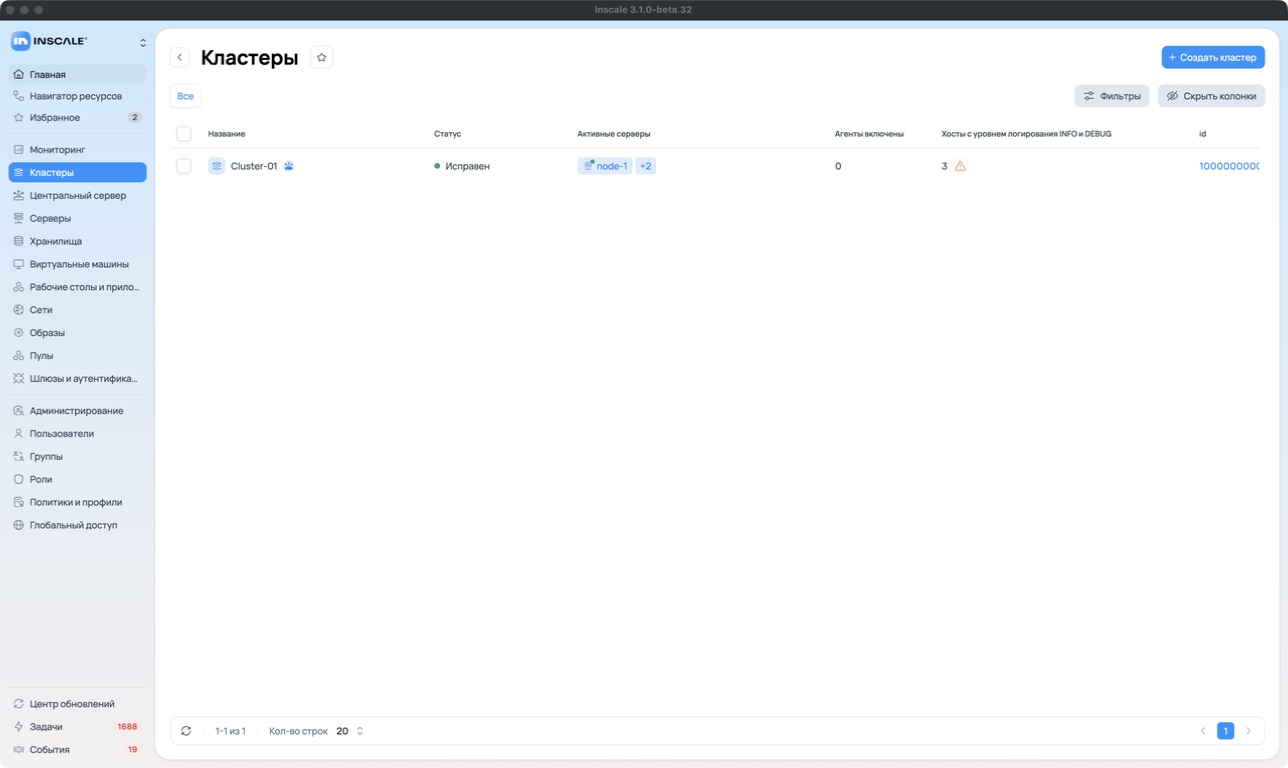Go to previous page with left chevron
Image resolution: width=1288 pixels, height=768 pixels.
point(1202,731)
